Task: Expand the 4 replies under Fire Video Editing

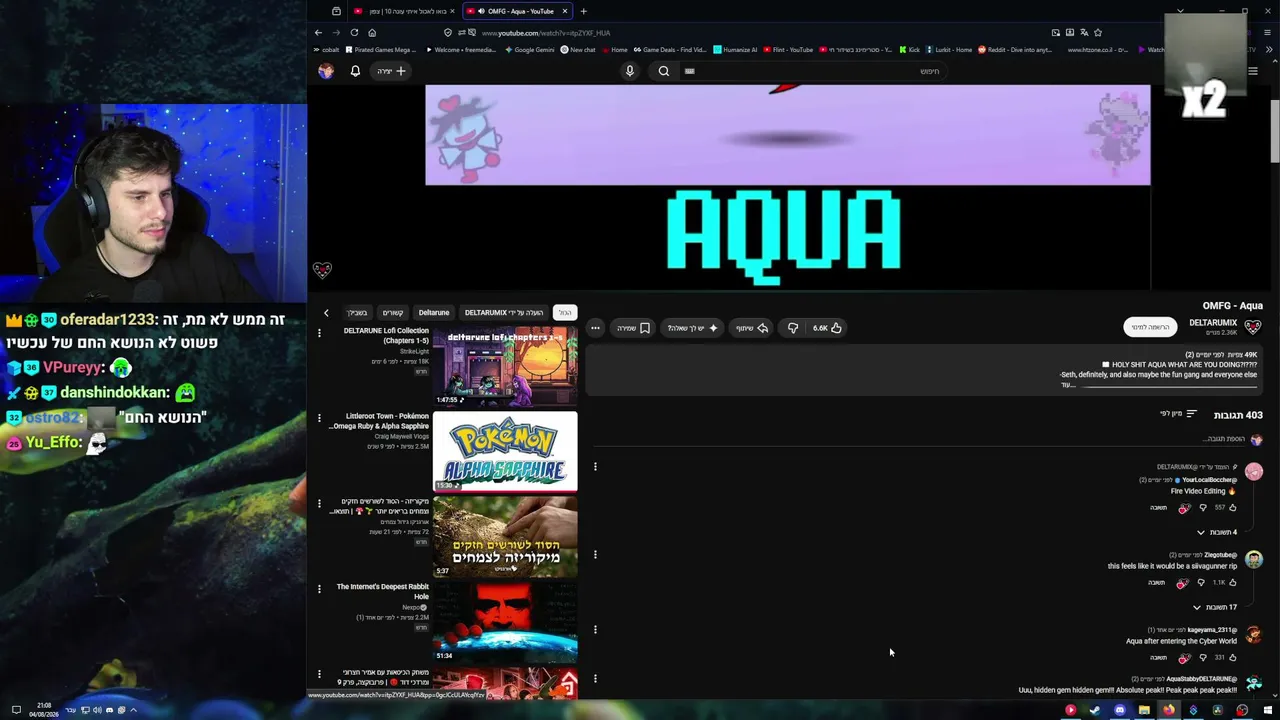Action: point(1216,532)
